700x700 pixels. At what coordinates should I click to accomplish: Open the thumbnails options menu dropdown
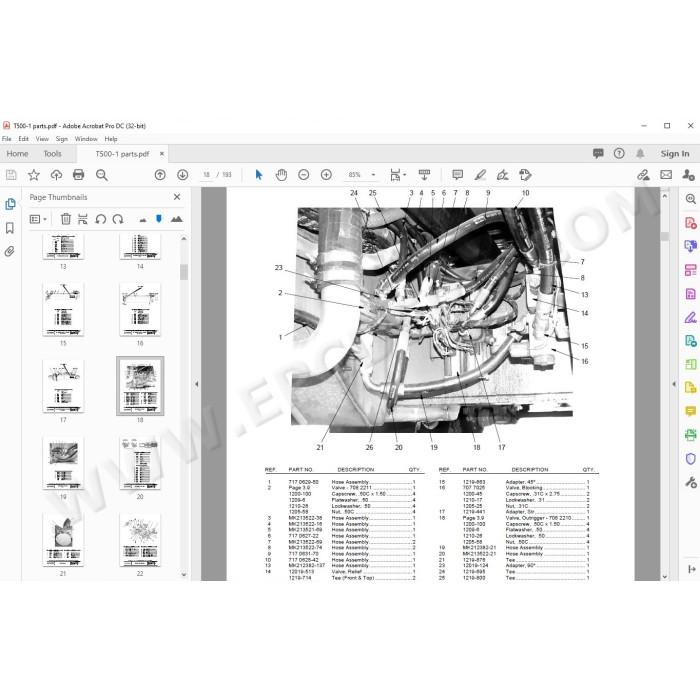[x=38, y=219]
